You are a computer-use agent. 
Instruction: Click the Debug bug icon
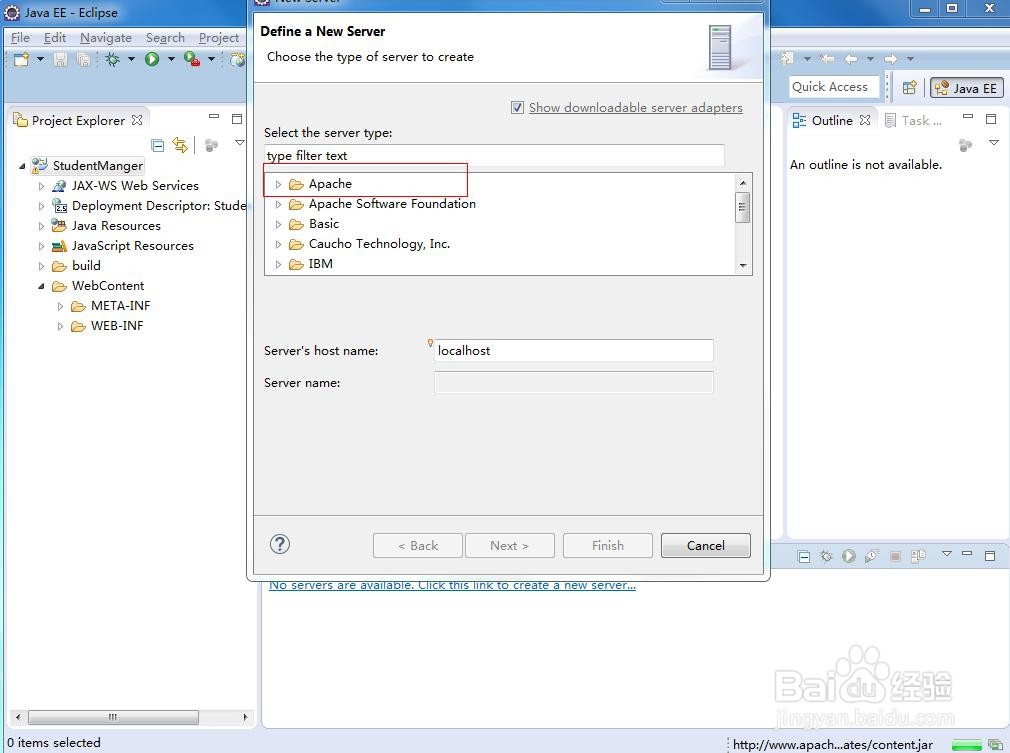tap(113, 59)
